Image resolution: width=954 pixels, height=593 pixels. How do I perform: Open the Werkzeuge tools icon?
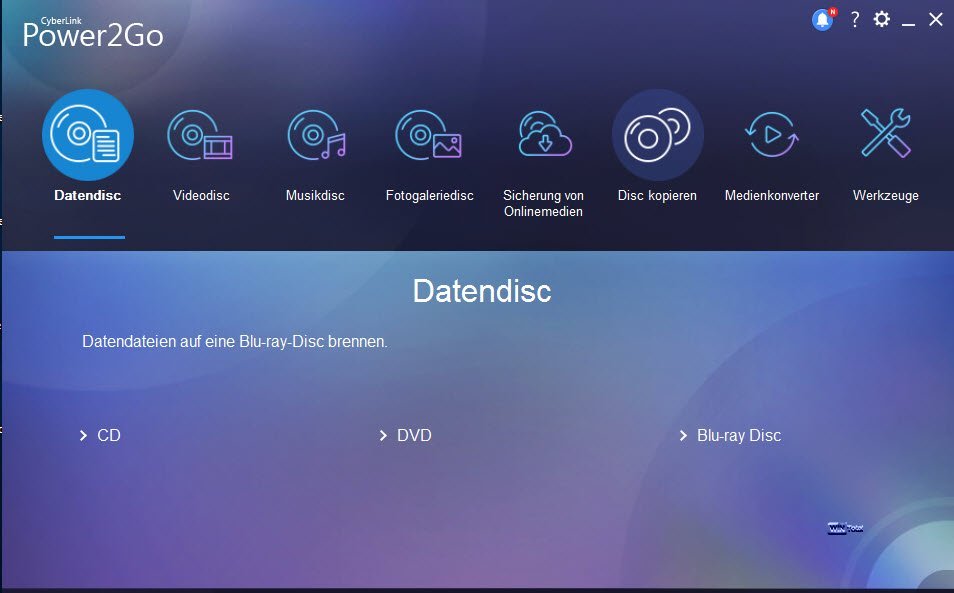886,133
